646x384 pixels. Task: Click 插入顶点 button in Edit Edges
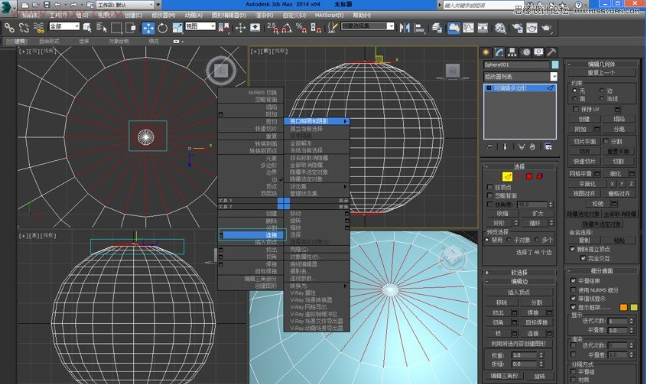518,292
